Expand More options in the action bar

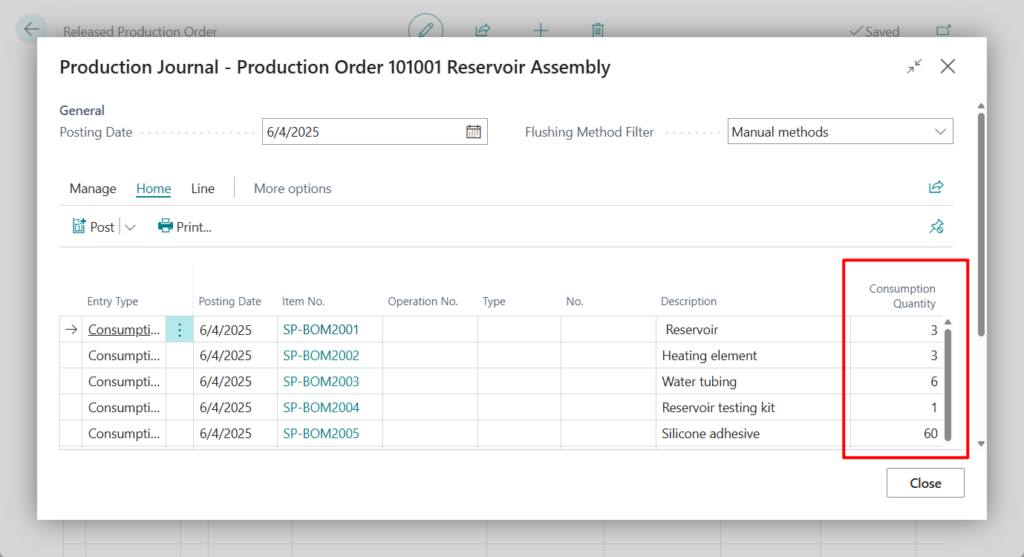pyautogui.click(x=292, y=188)
